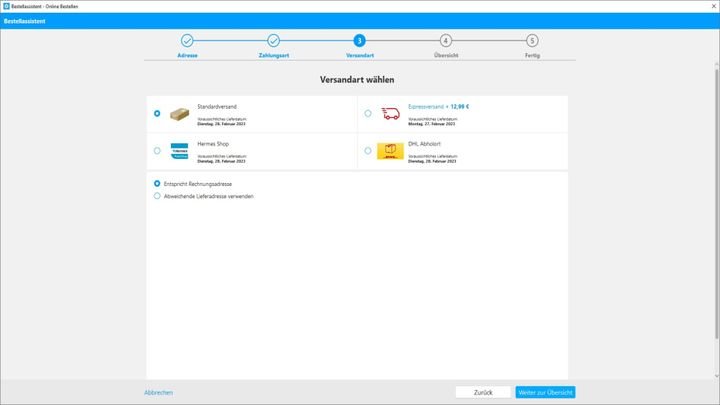Pick the DHL Abholort radio option
The height and width of the screenshot is (405, 720).
[x=368, y=151]
